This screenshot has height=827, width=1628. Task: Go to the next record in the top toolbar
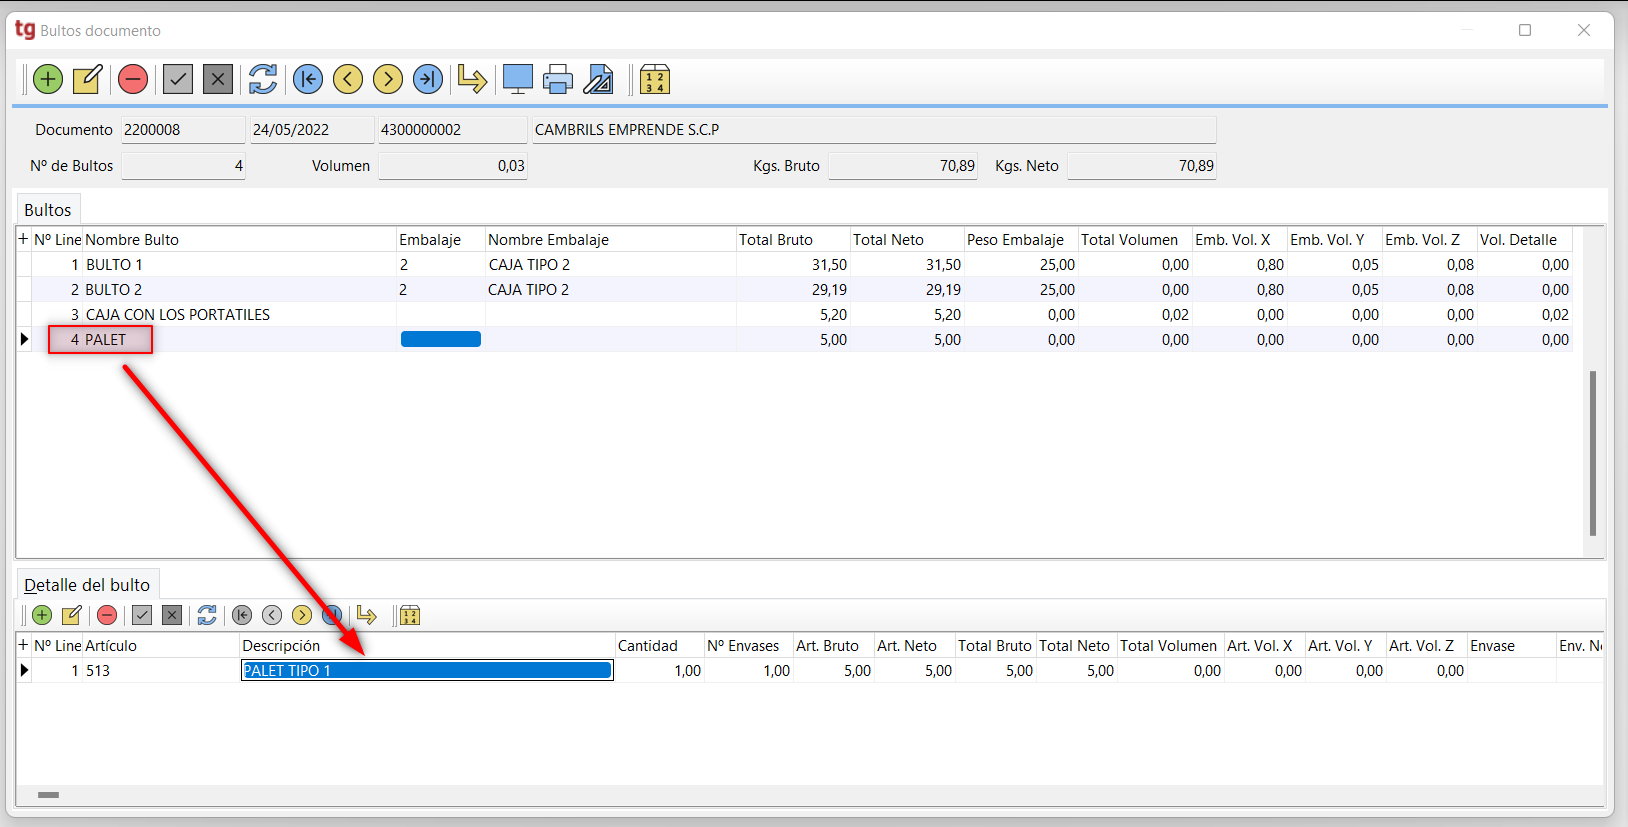coord(388,79)
